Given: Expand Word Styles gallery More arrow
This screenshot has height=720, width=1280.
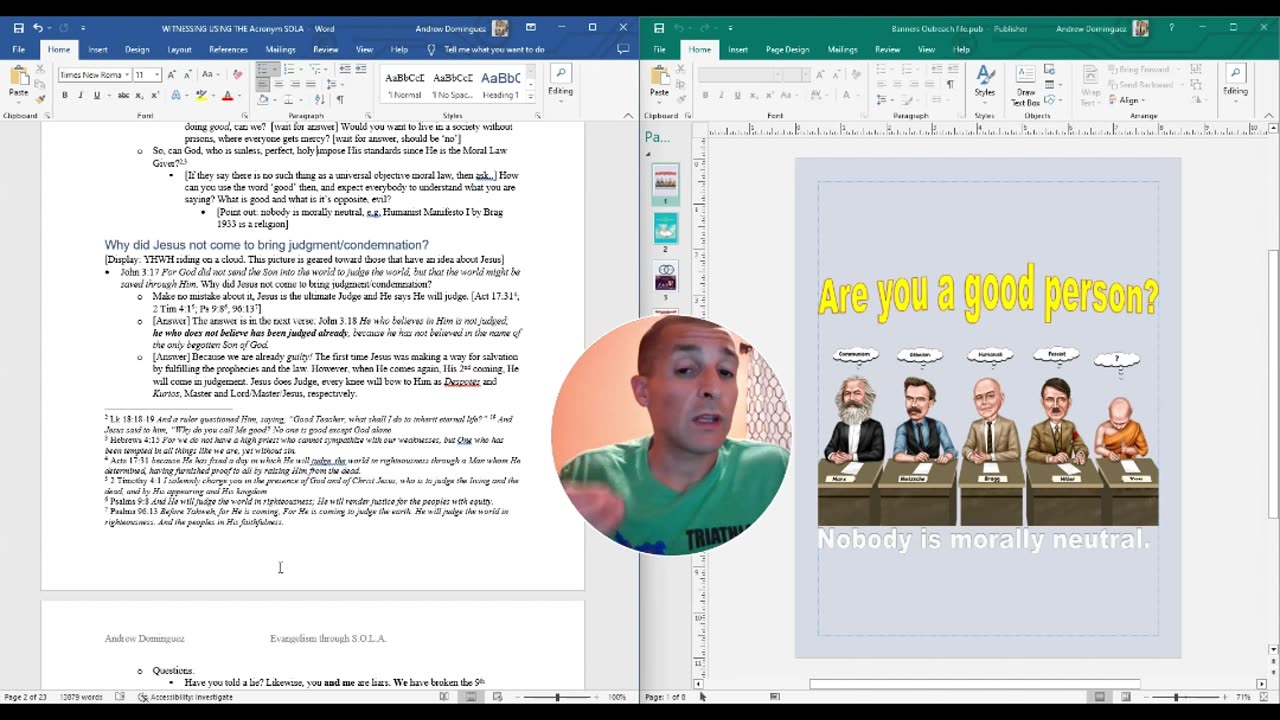Looking at the screenshot, I should pos(530,97).
